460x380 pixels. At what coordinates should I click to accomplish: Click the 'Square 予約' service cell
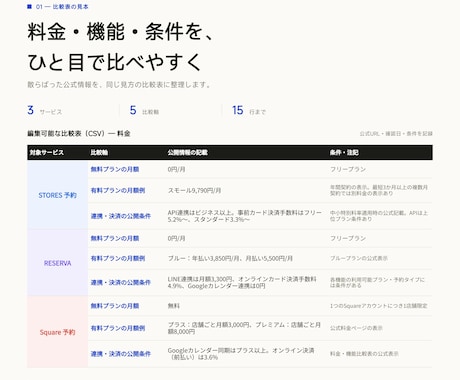point(57,332)
